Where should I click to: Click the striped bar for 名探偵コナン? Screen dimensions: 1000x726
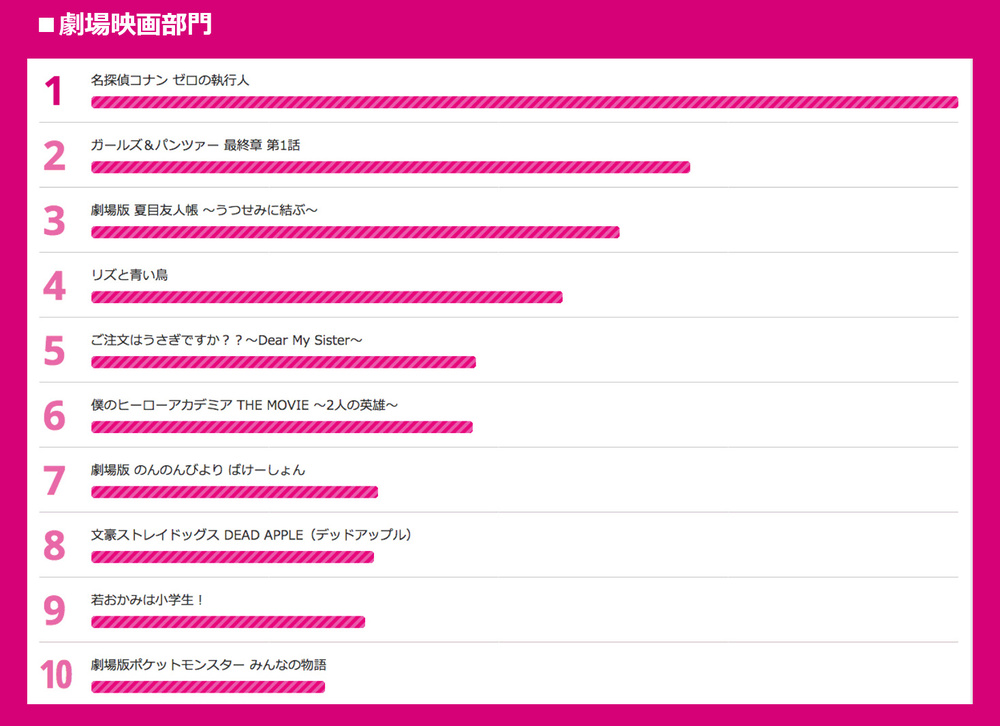524,102
